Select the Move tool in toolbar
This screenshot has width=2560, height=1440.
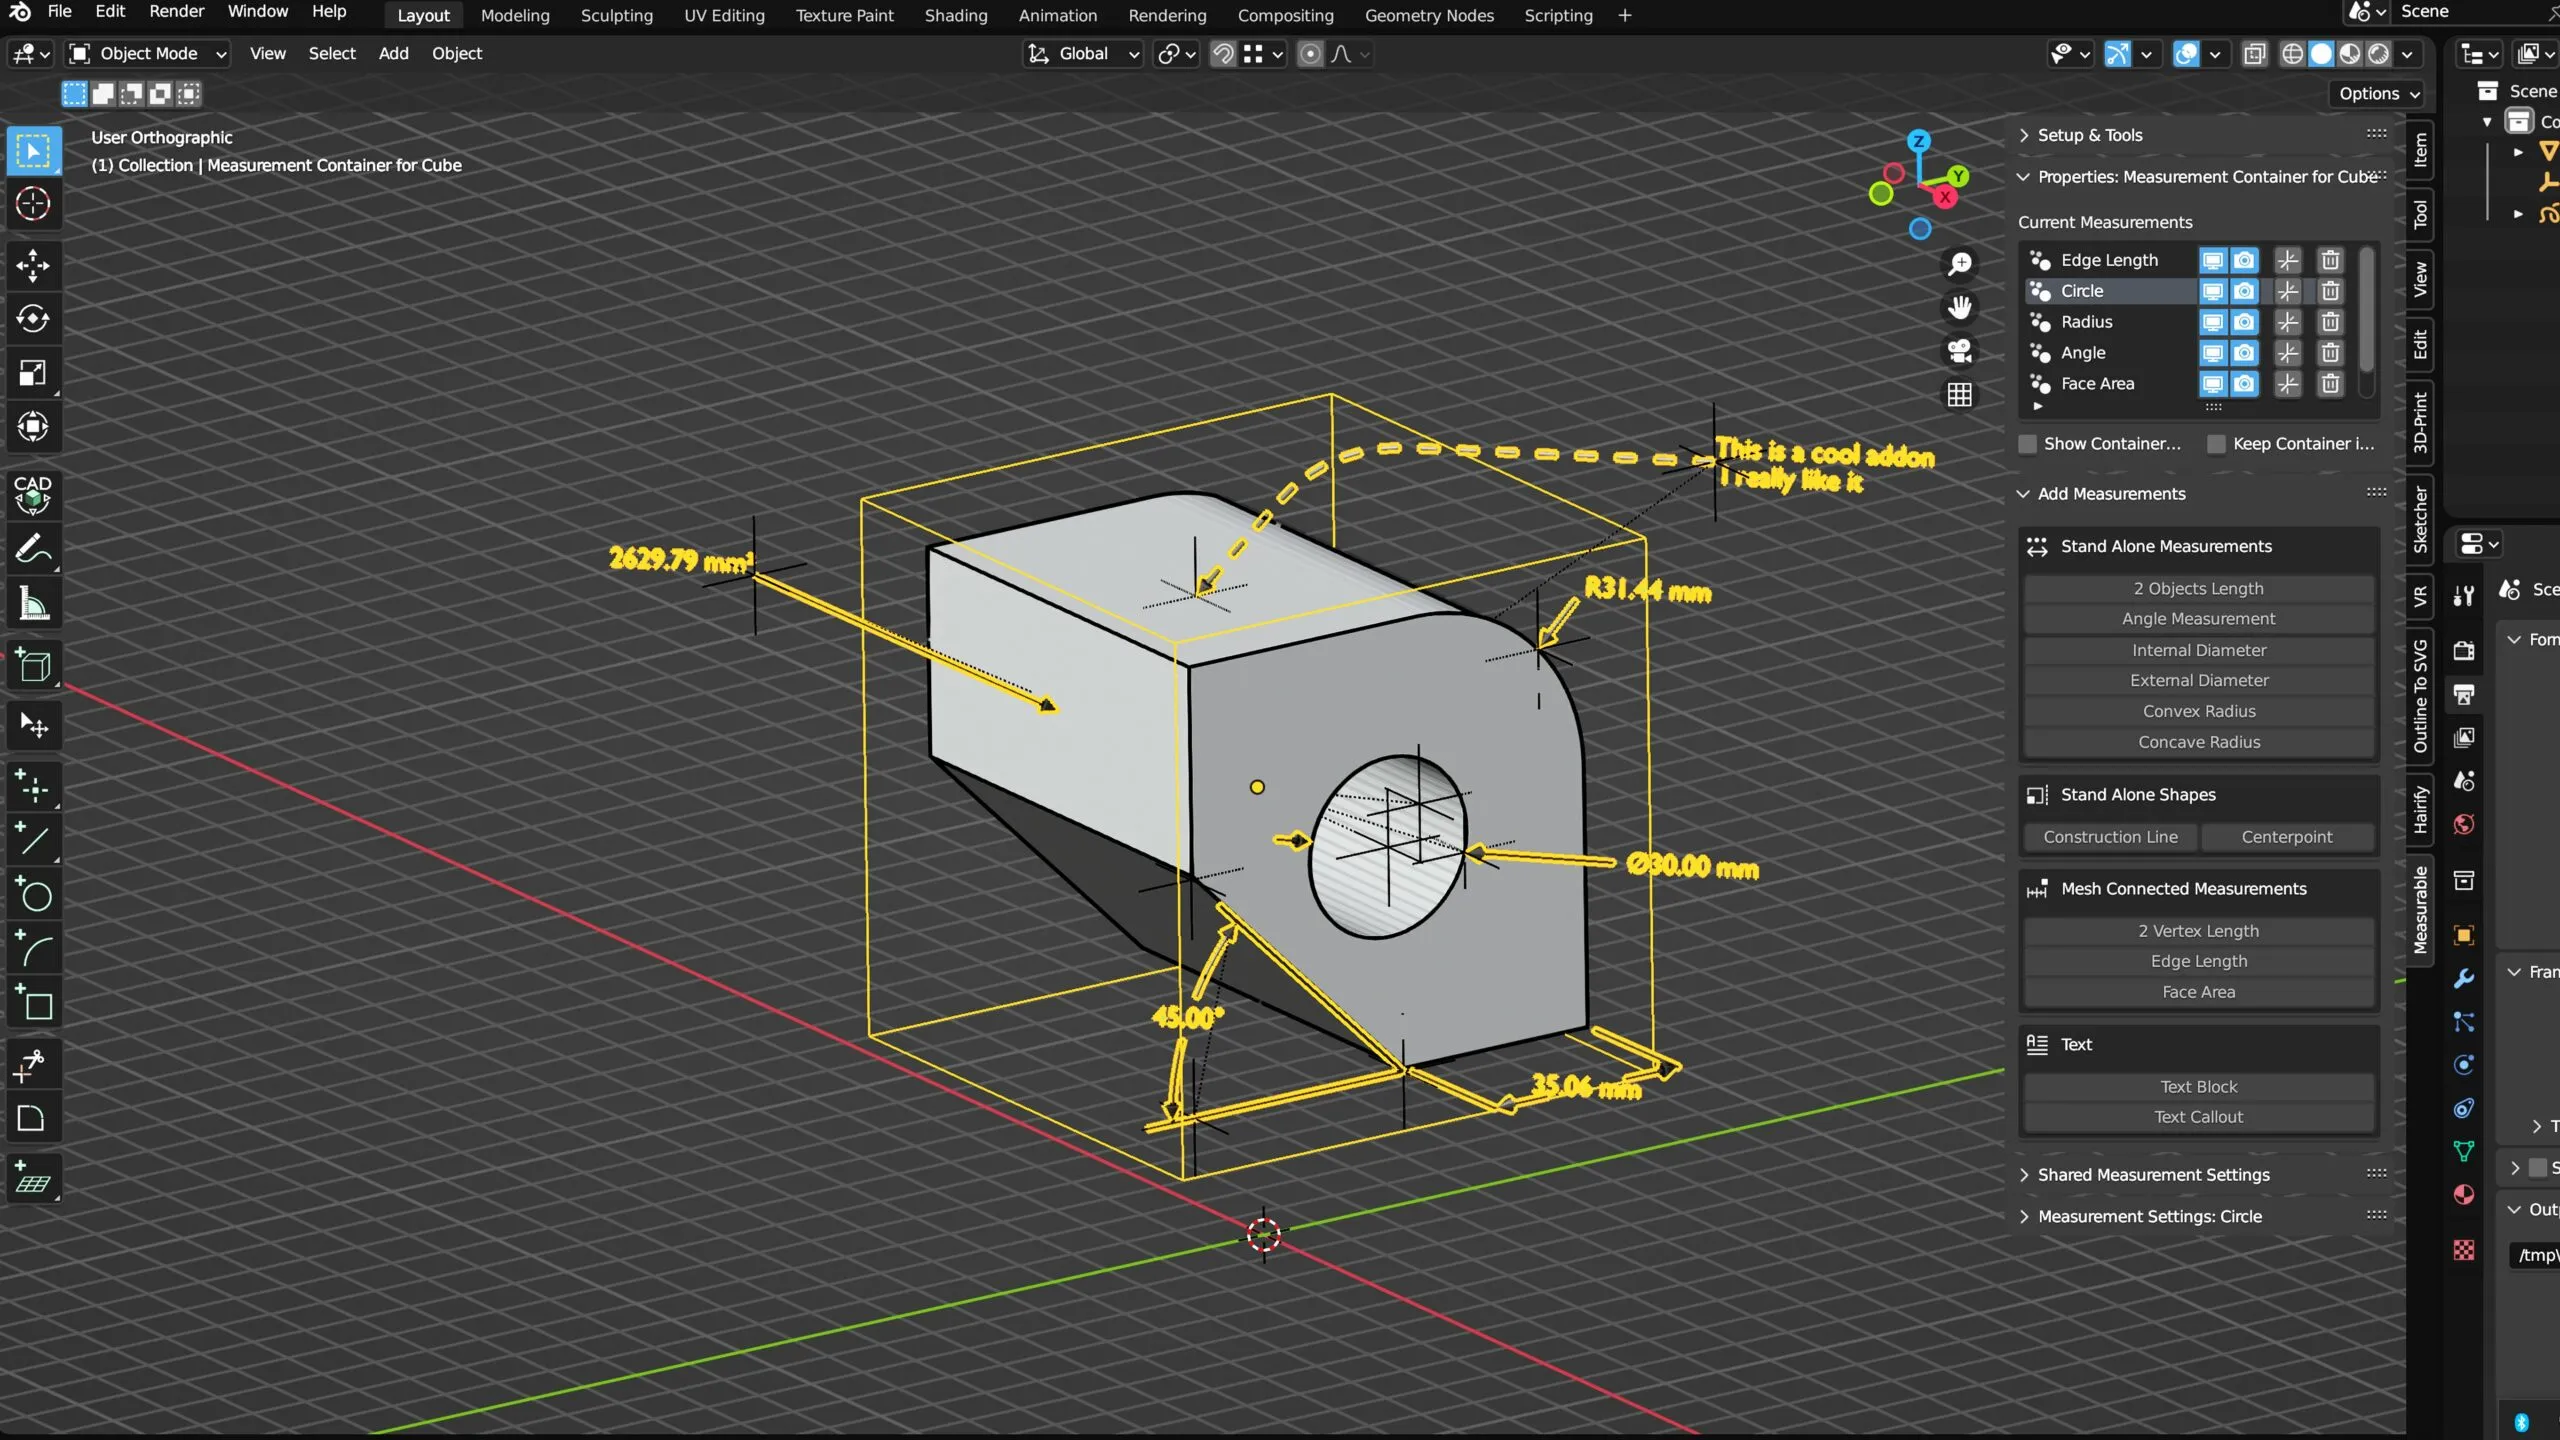[33, 265]
